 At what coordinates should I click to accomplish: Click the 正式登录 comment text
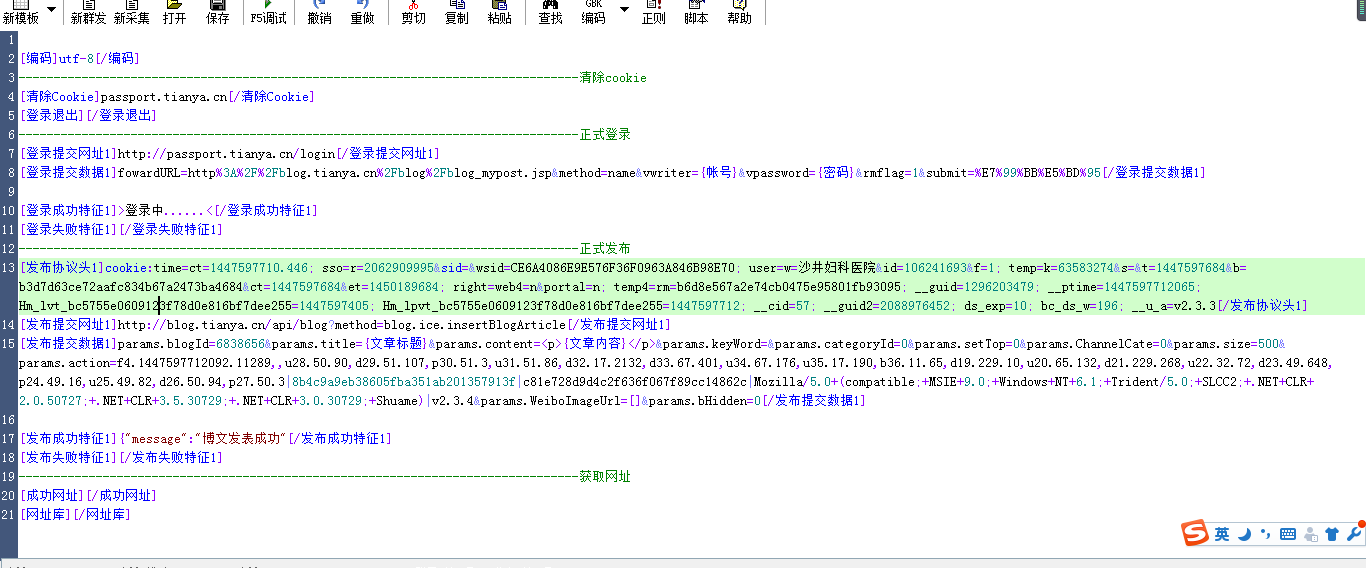[605, 135]
